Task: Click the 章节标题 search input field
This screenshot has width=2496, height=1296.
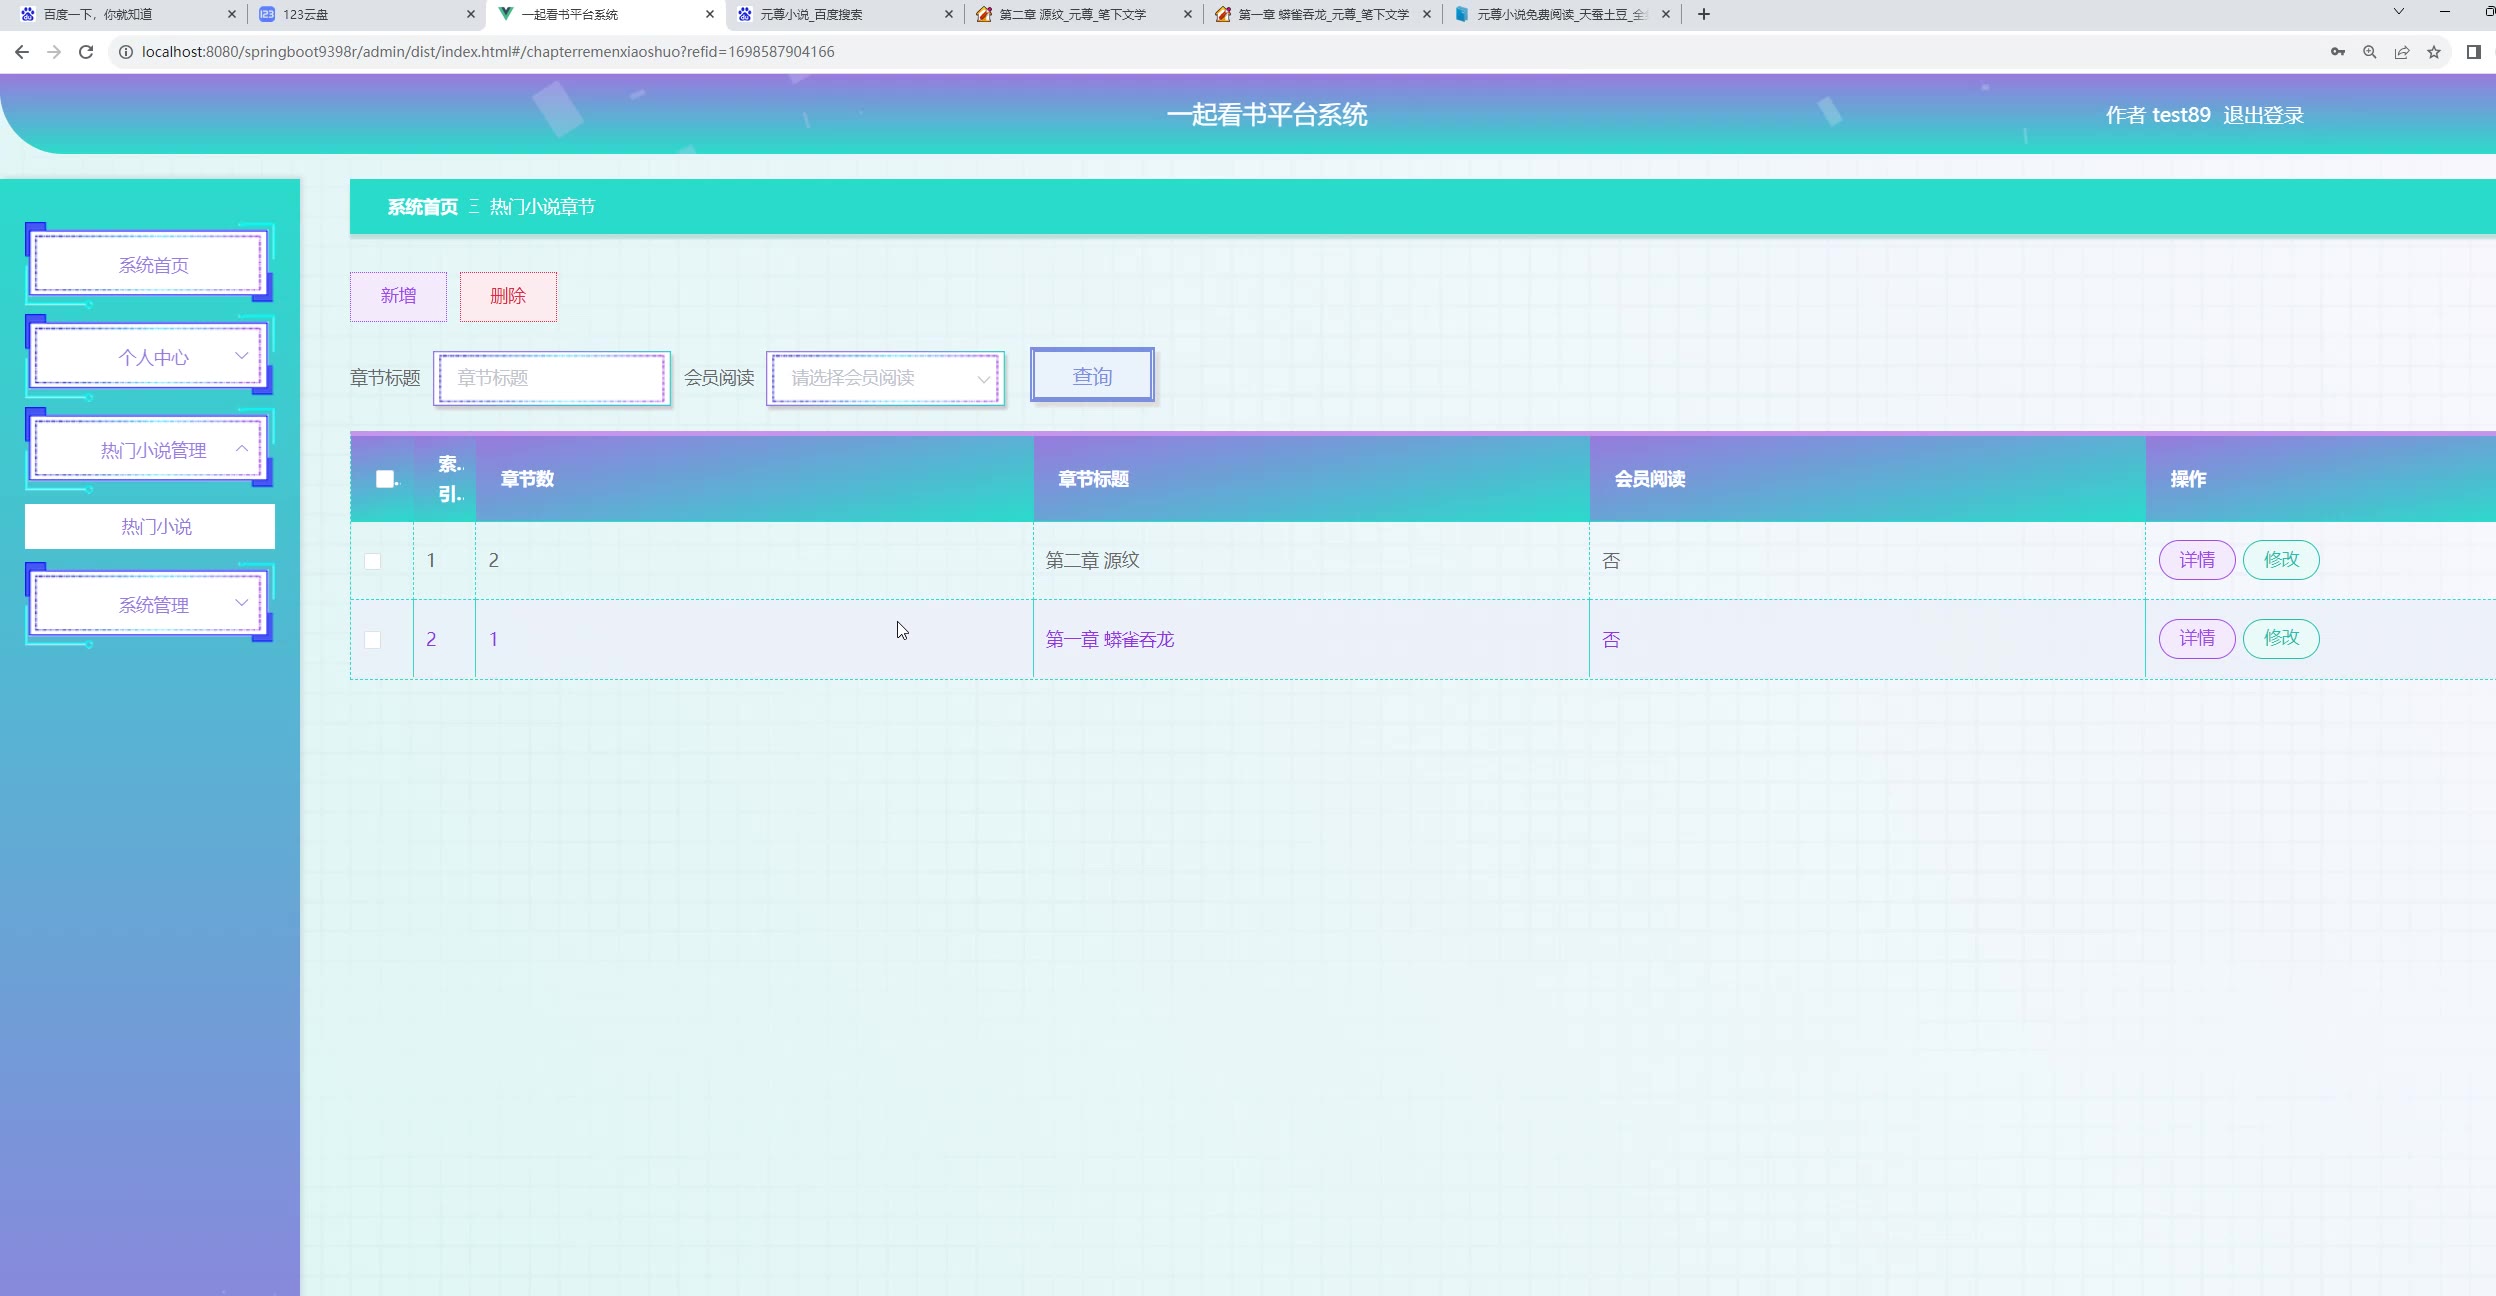Action: pyautogui.click(x=552, y=378)
